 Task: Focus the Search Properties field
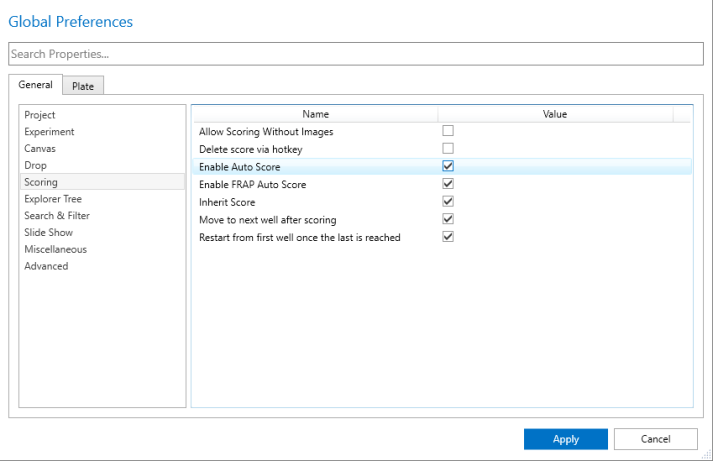click(356, 54)
